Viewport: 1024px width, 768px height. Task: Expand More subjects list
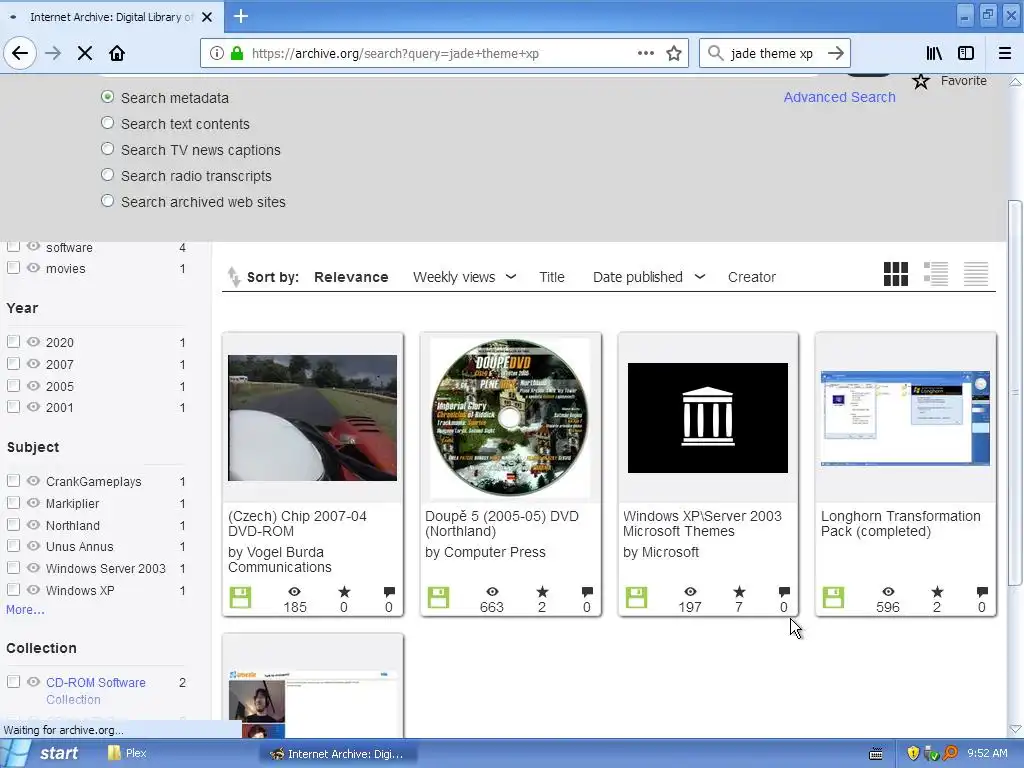(25, 609)
